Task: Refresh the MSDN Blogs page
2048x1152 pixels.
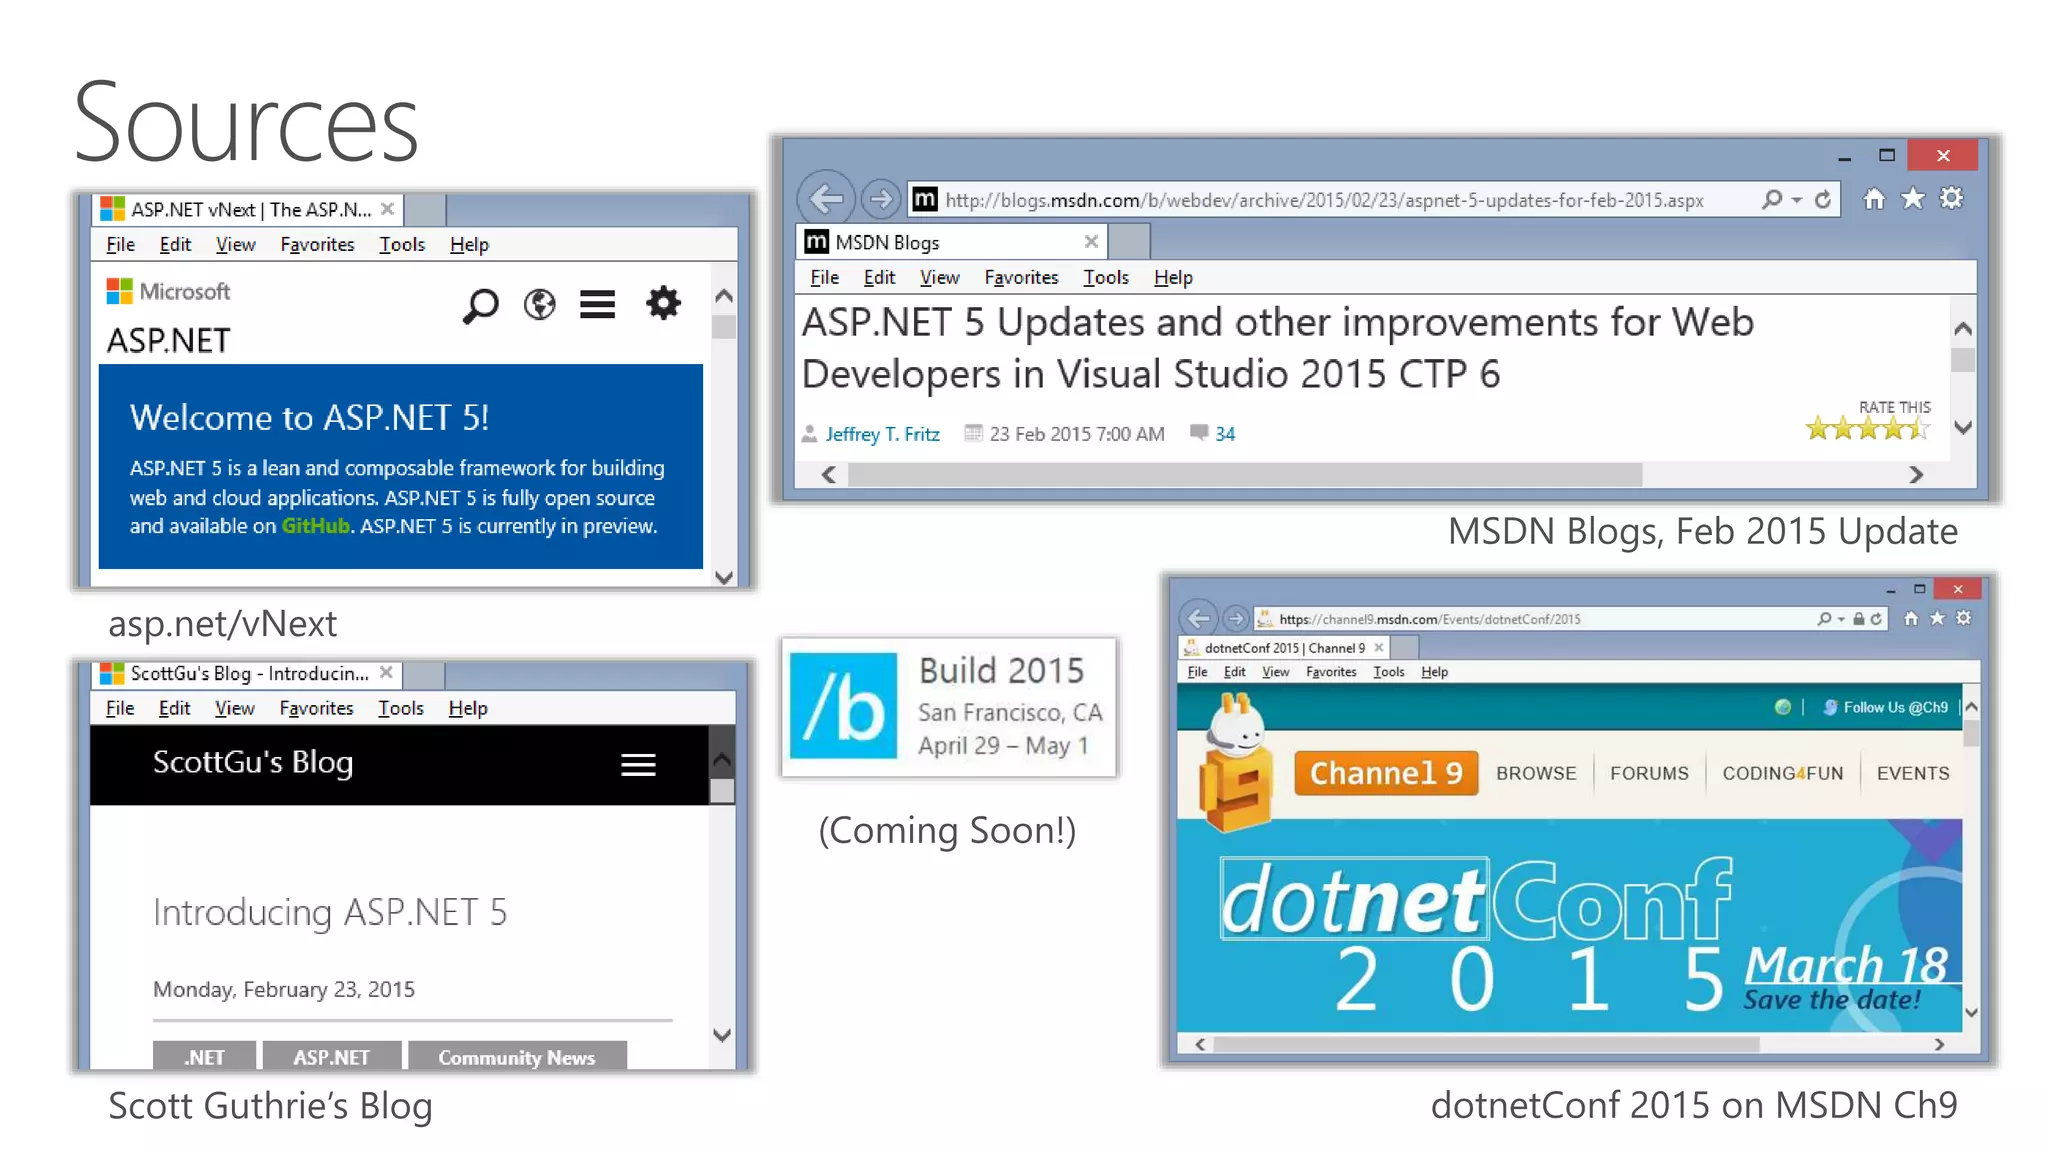Action: click(1823, 199)
